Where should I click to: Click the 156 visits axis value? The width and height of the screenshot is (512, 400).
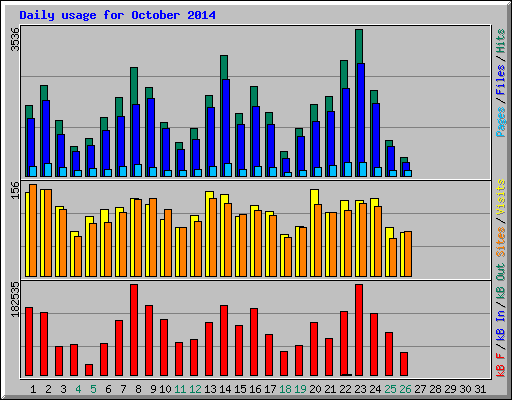15,190
